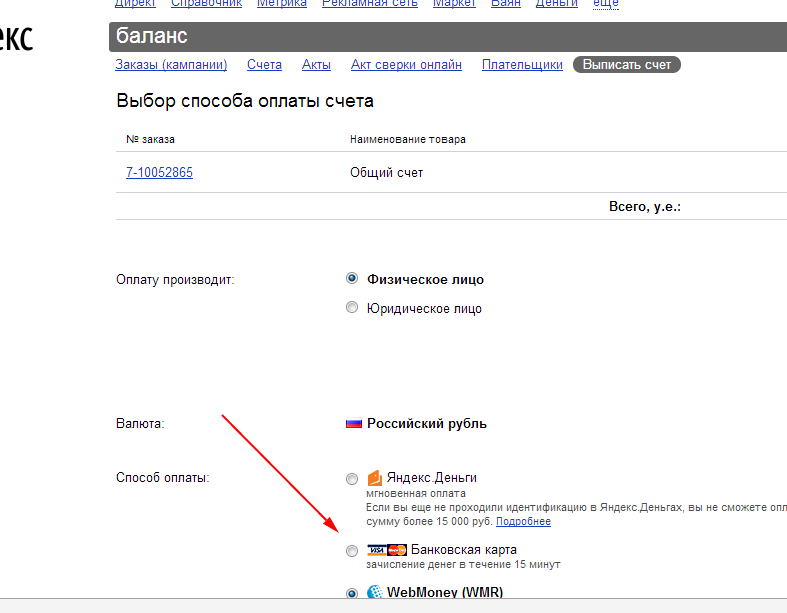Click the 'Способ оплаты:' label
787x613 pixels.
(163, 477)
